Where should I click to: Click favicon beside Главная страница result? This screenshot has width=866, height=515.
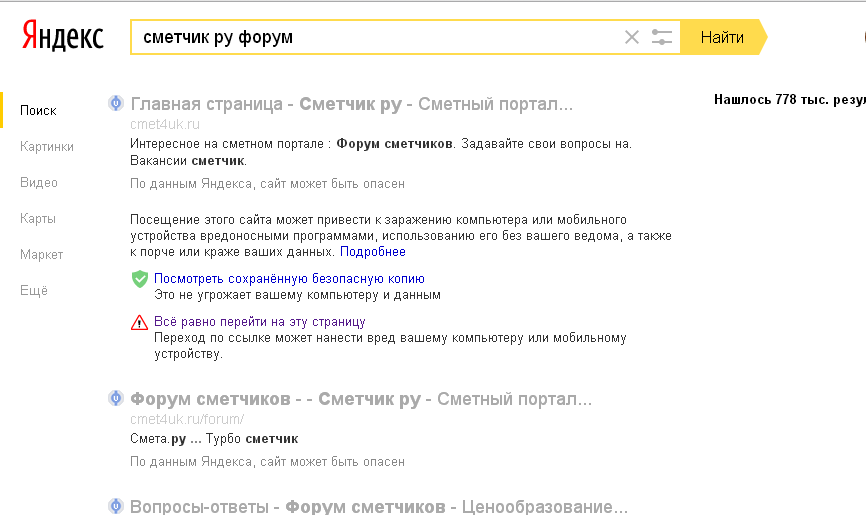(115, 103)
